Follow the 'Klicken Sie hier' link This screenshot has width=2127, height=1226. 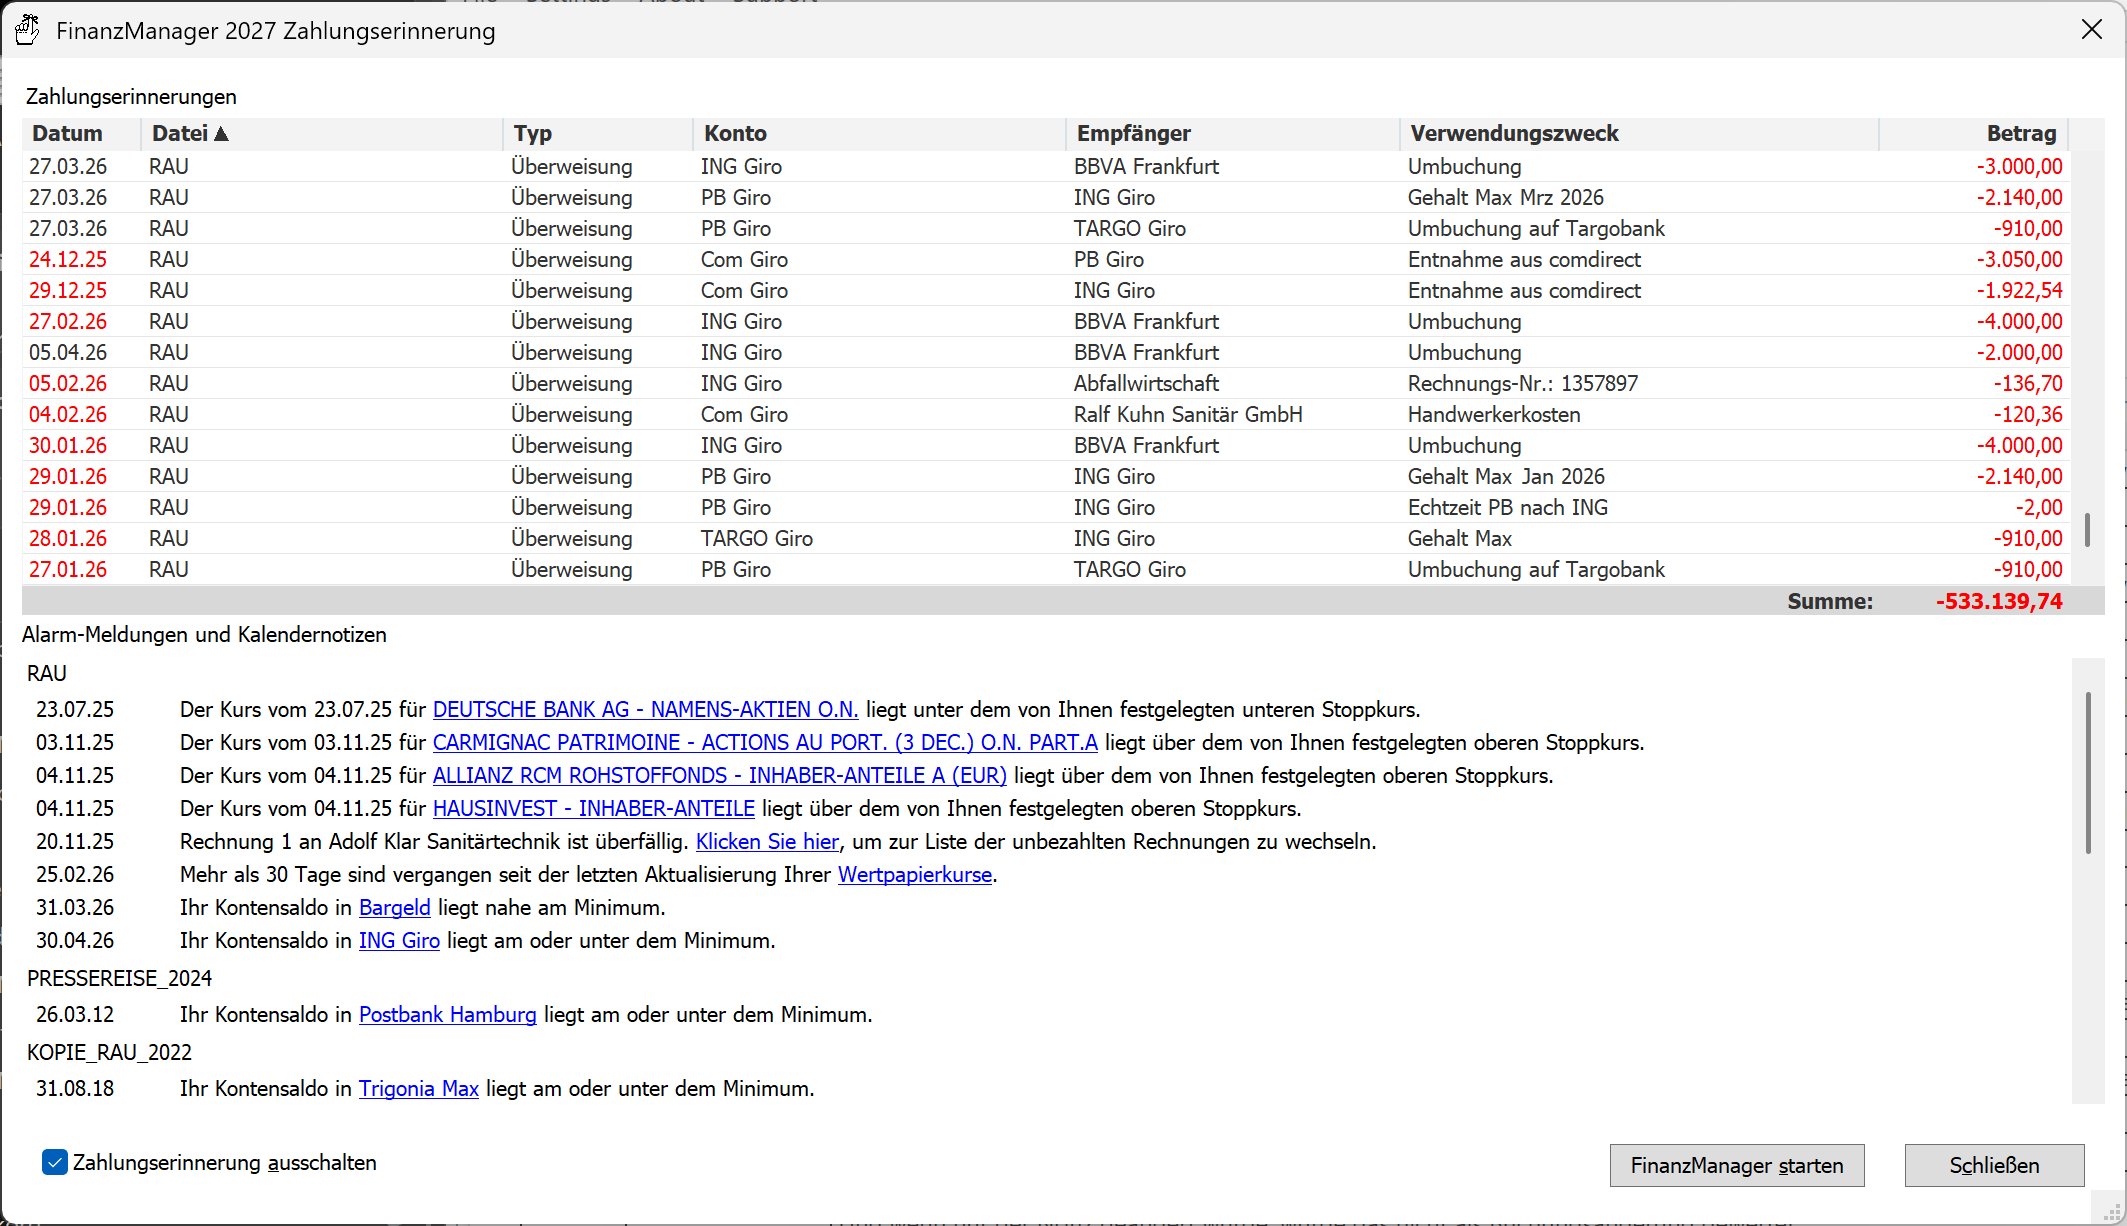(x=767, y=842)
